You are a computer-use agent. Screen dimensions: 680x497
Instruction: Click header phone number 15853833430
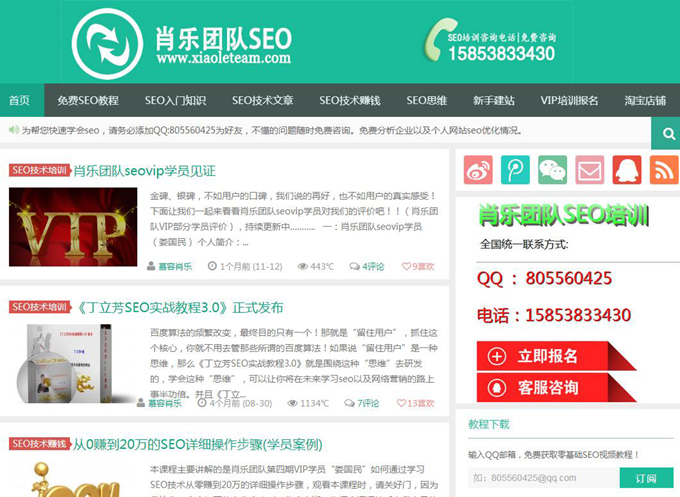coord(502,54)
